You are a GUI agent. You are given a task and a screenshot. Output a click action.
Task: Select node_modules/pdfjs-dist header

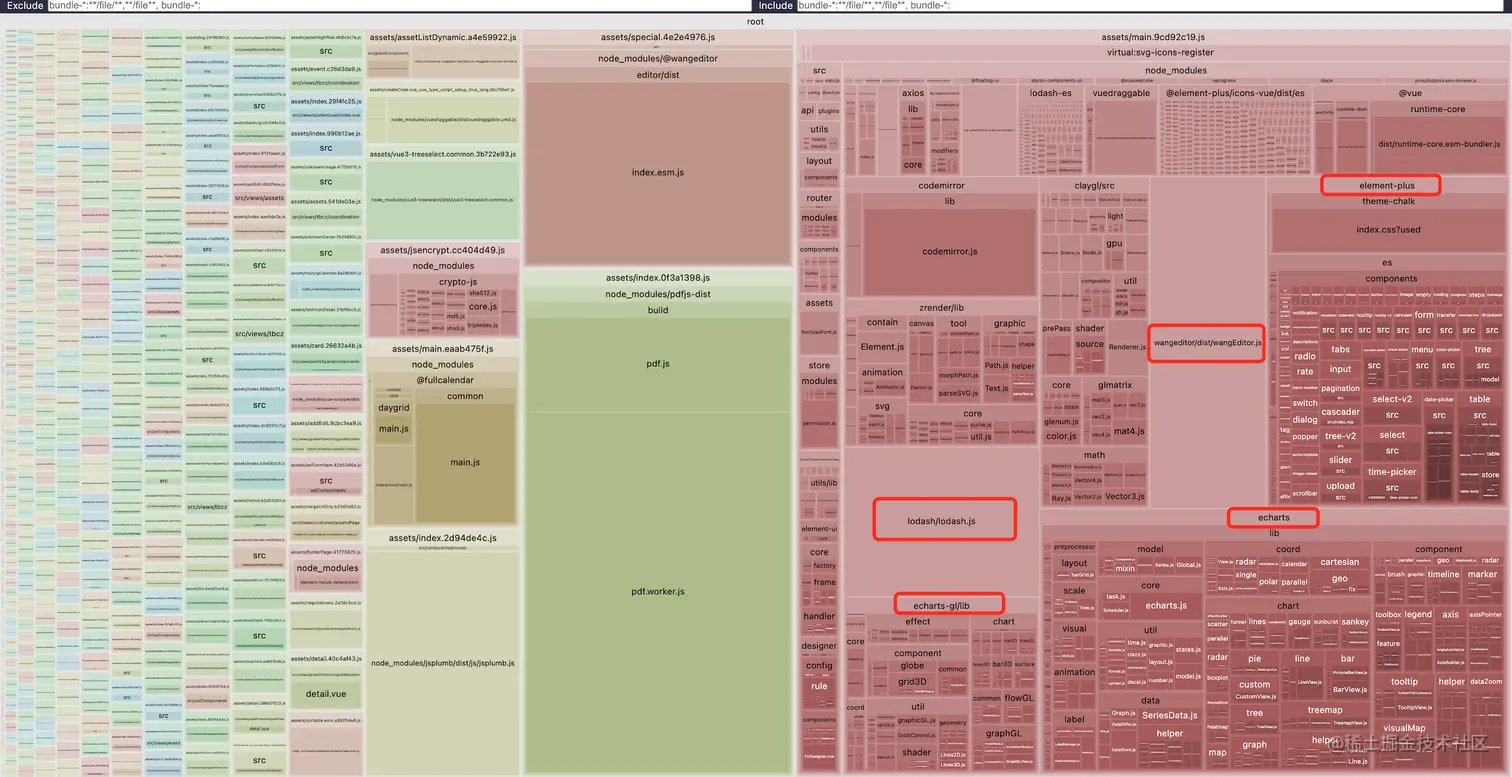658,294
